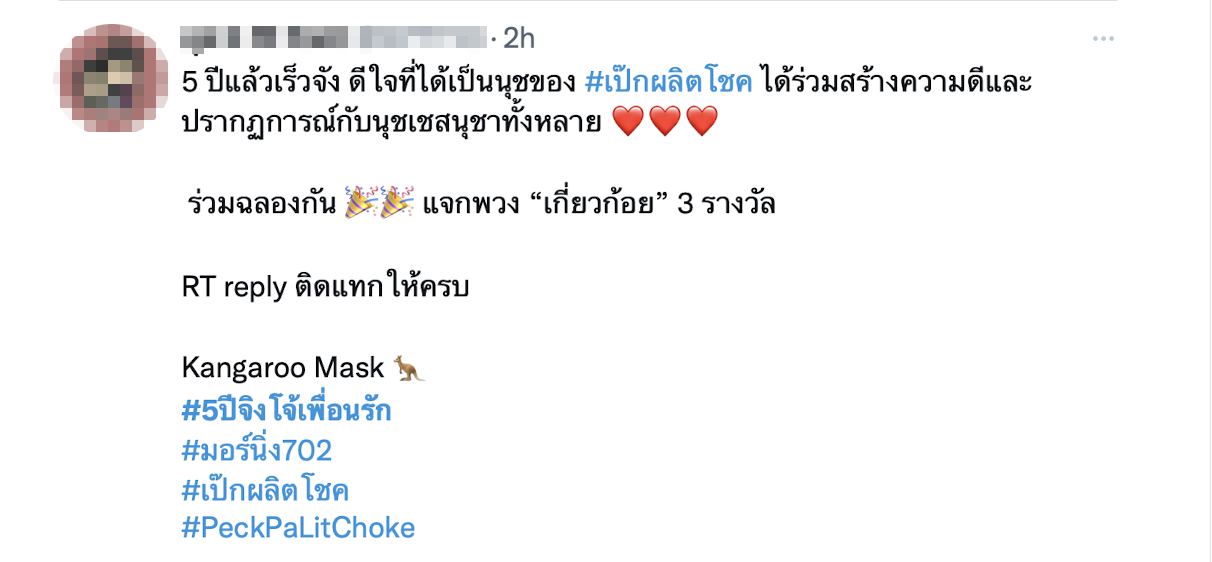Open #เป๊กผลิตโชค hashtag in the first sentence

(668, 82)
